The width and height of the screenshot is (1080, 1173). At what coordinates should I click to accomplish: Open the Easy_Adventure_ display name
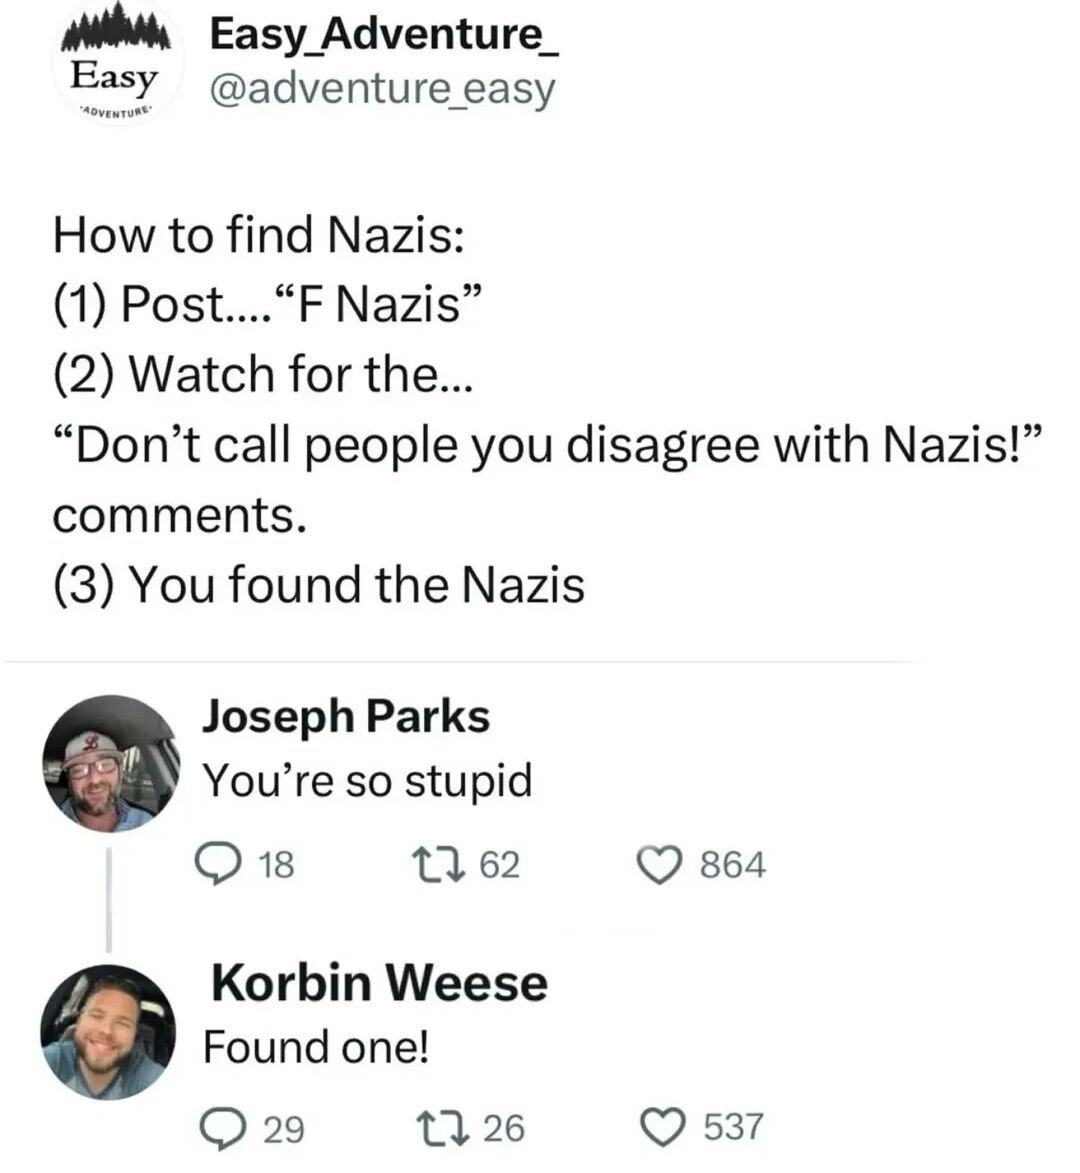(383, 35)
